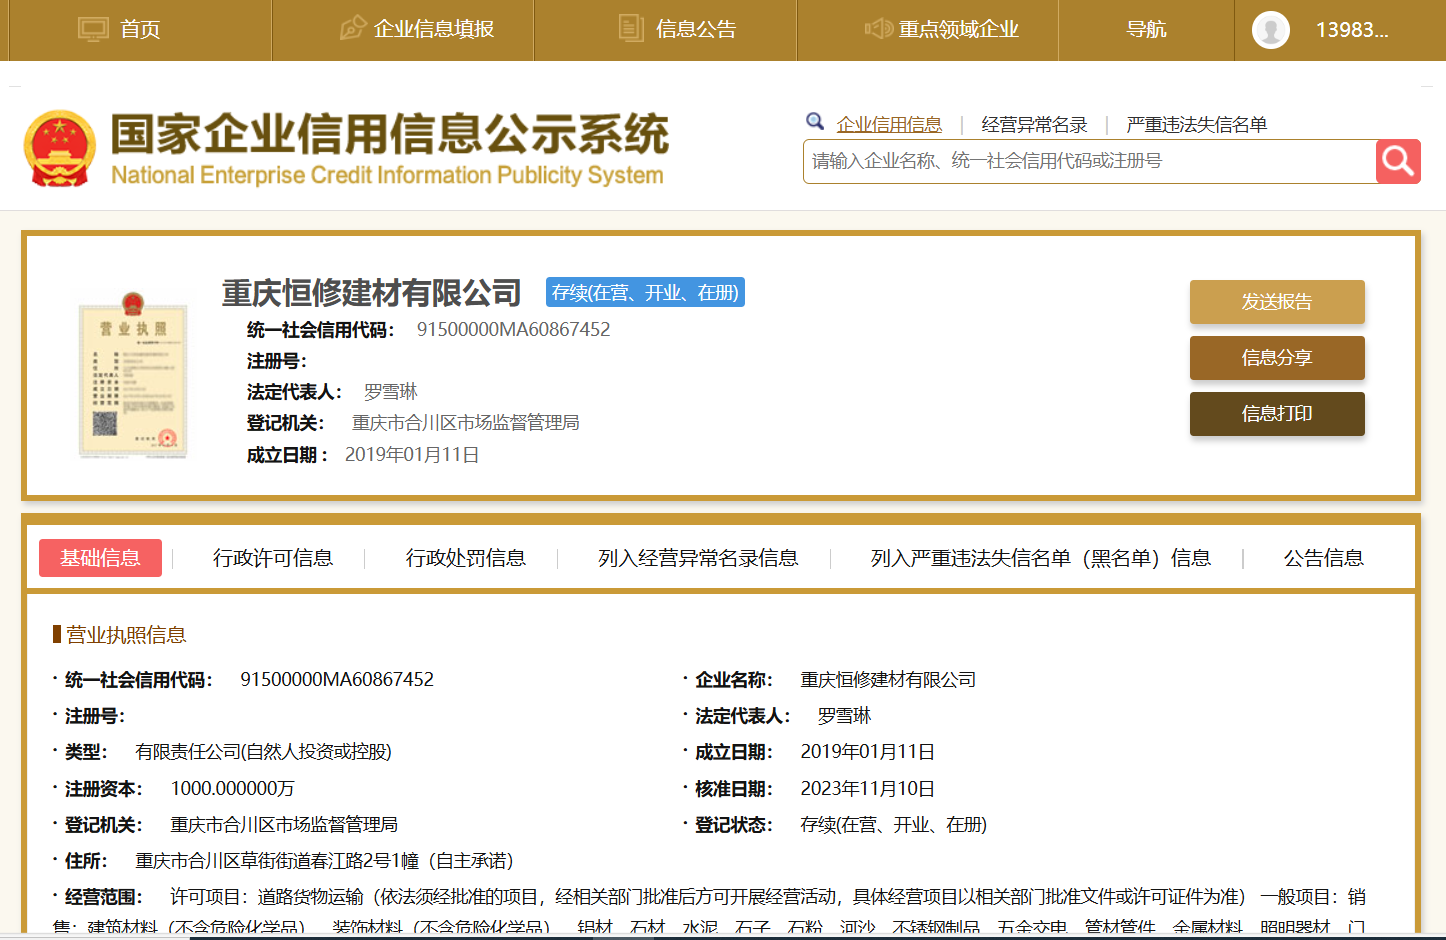The image size is (1446, 940).
Task: Switch to the 公告信息 tab
Action: (1324, 558)
